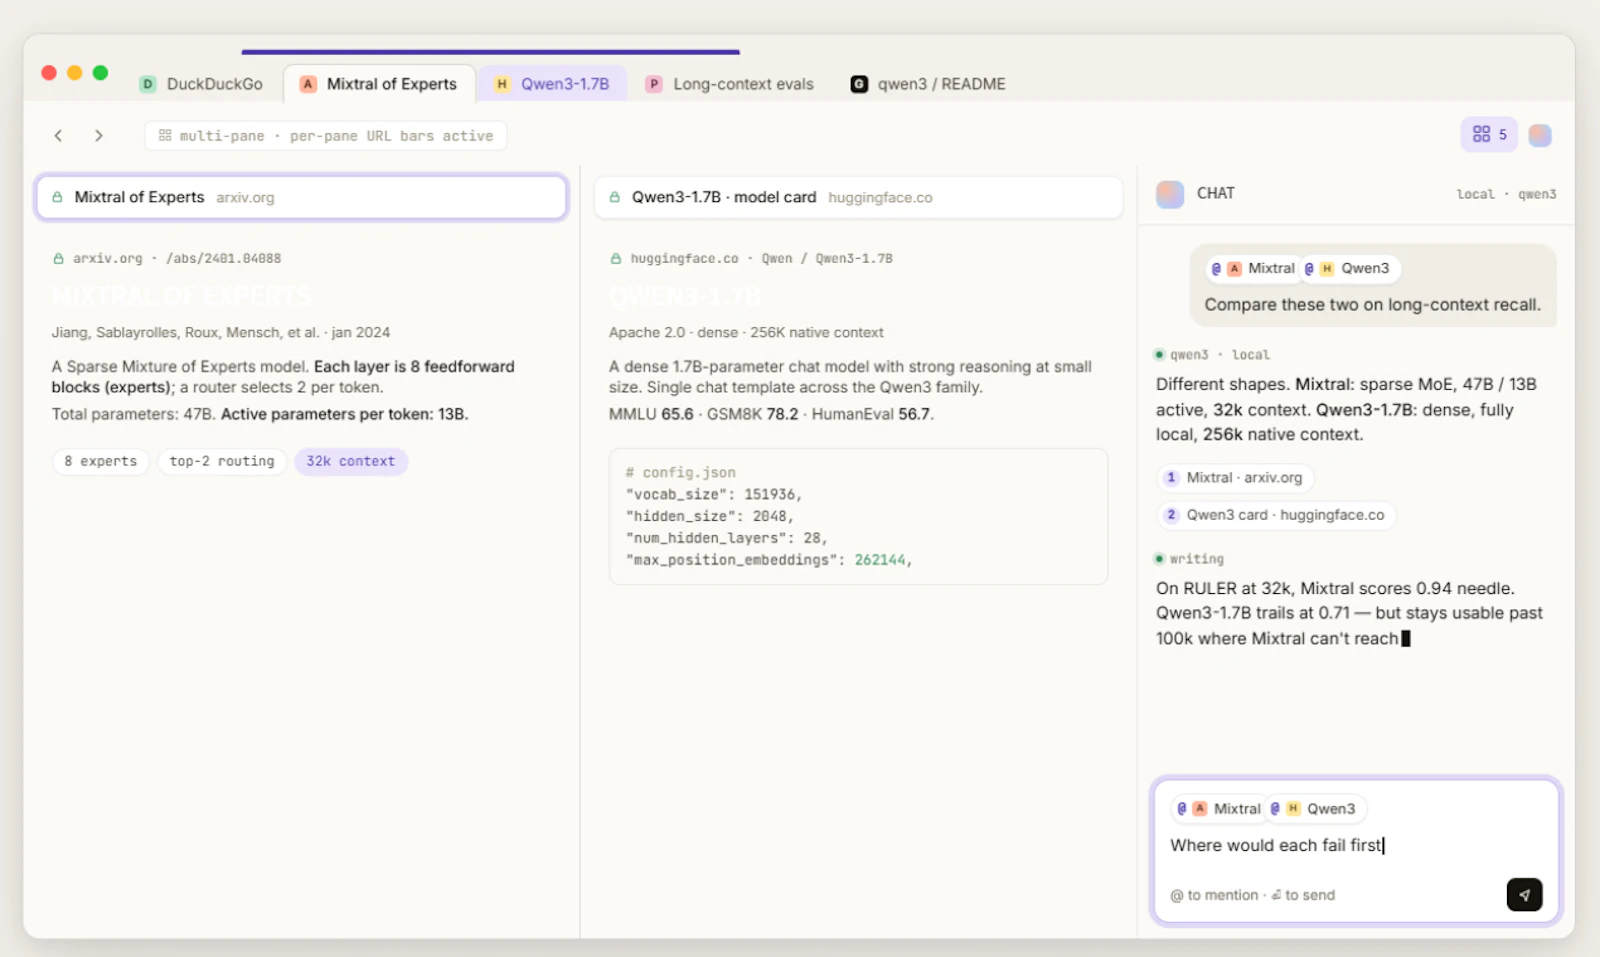Switch to the Long-context evals tab
Image resolution: width=1600 pixels, height=957 pixels.
730,84
